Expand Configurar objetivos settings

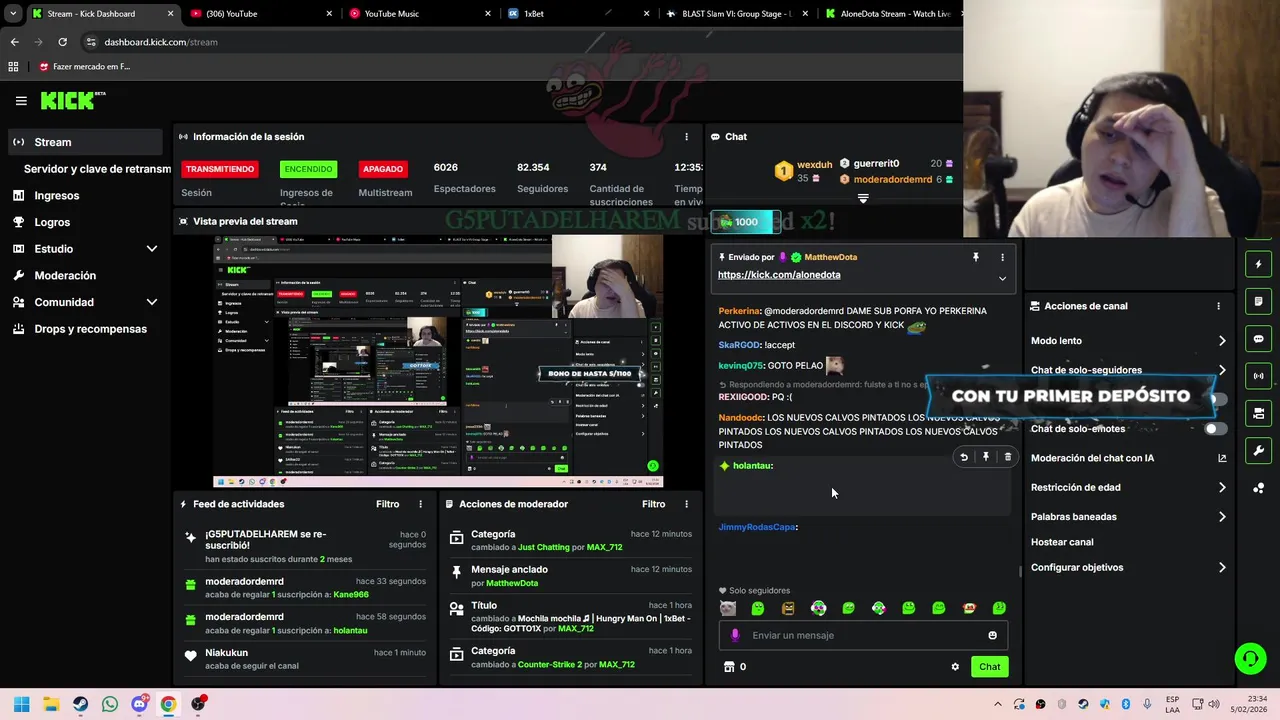[1128, 567]
